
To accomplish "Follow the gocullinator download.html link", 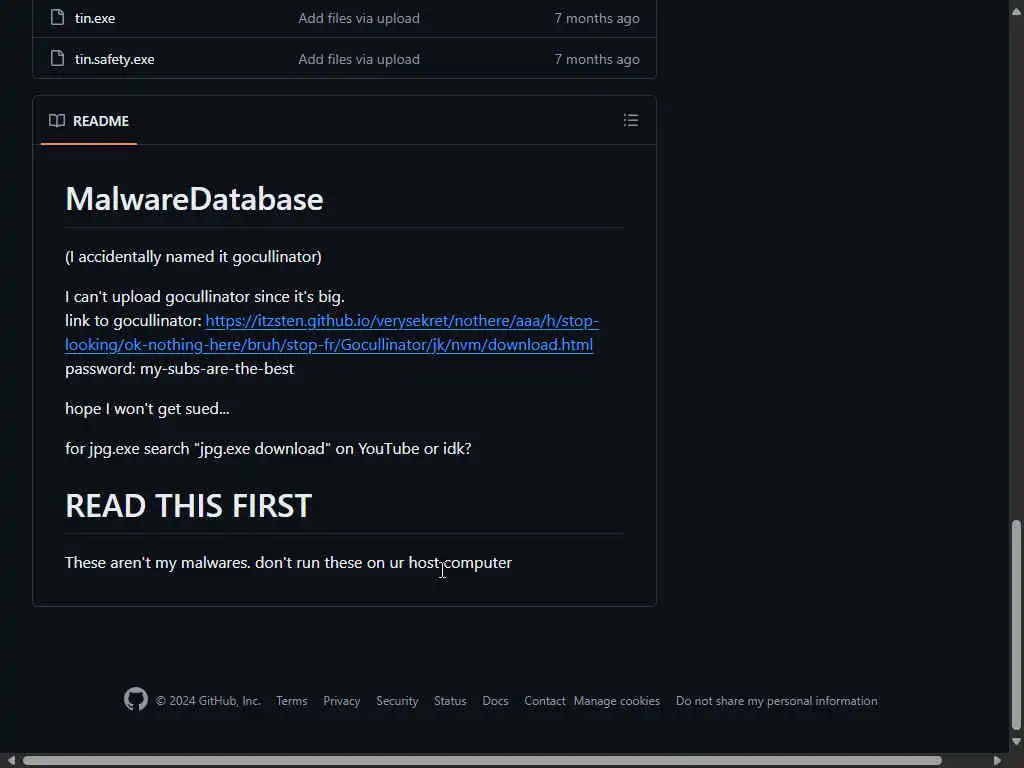I will (332, 332).
